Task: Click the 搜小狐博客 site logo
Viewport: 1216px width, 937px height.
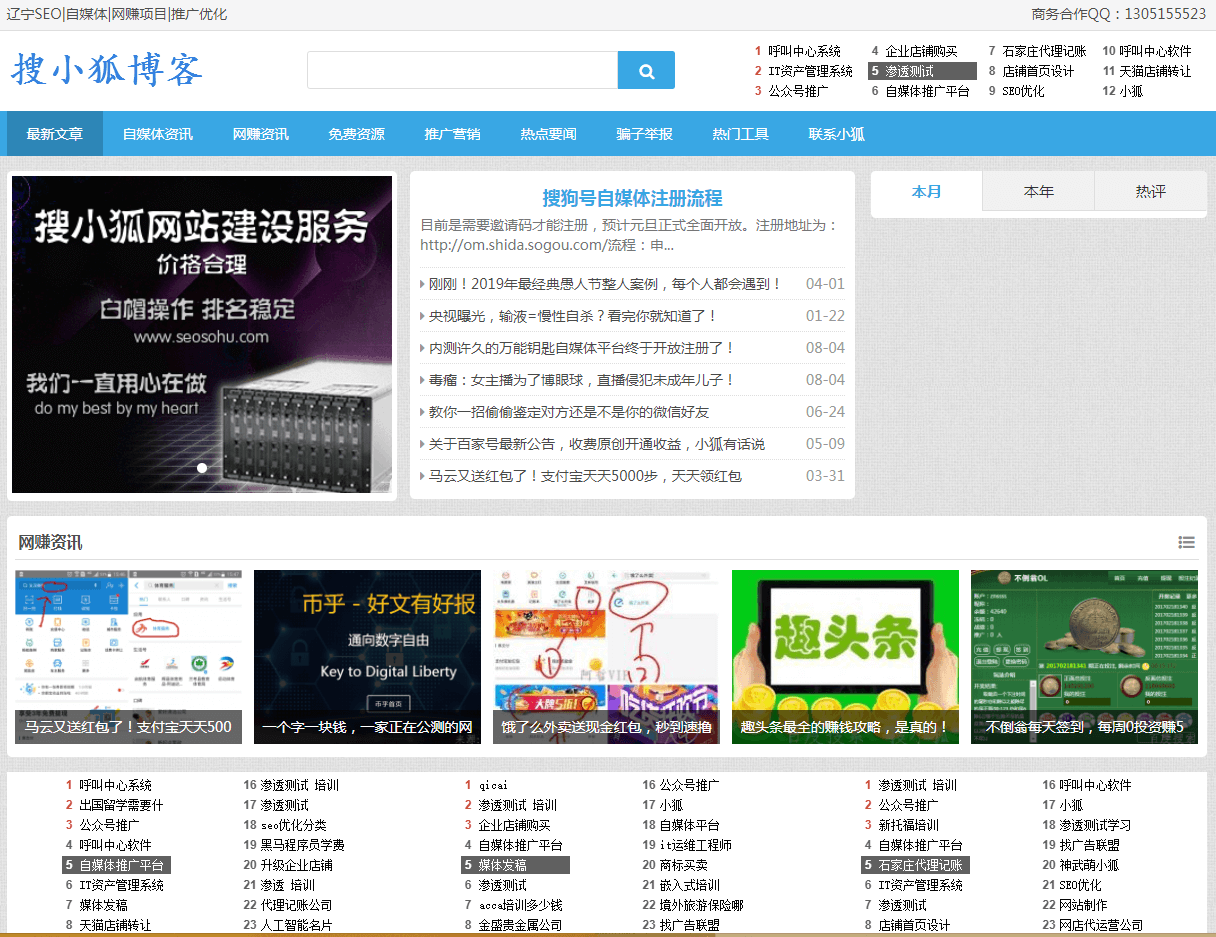Action: click(107, 70)
